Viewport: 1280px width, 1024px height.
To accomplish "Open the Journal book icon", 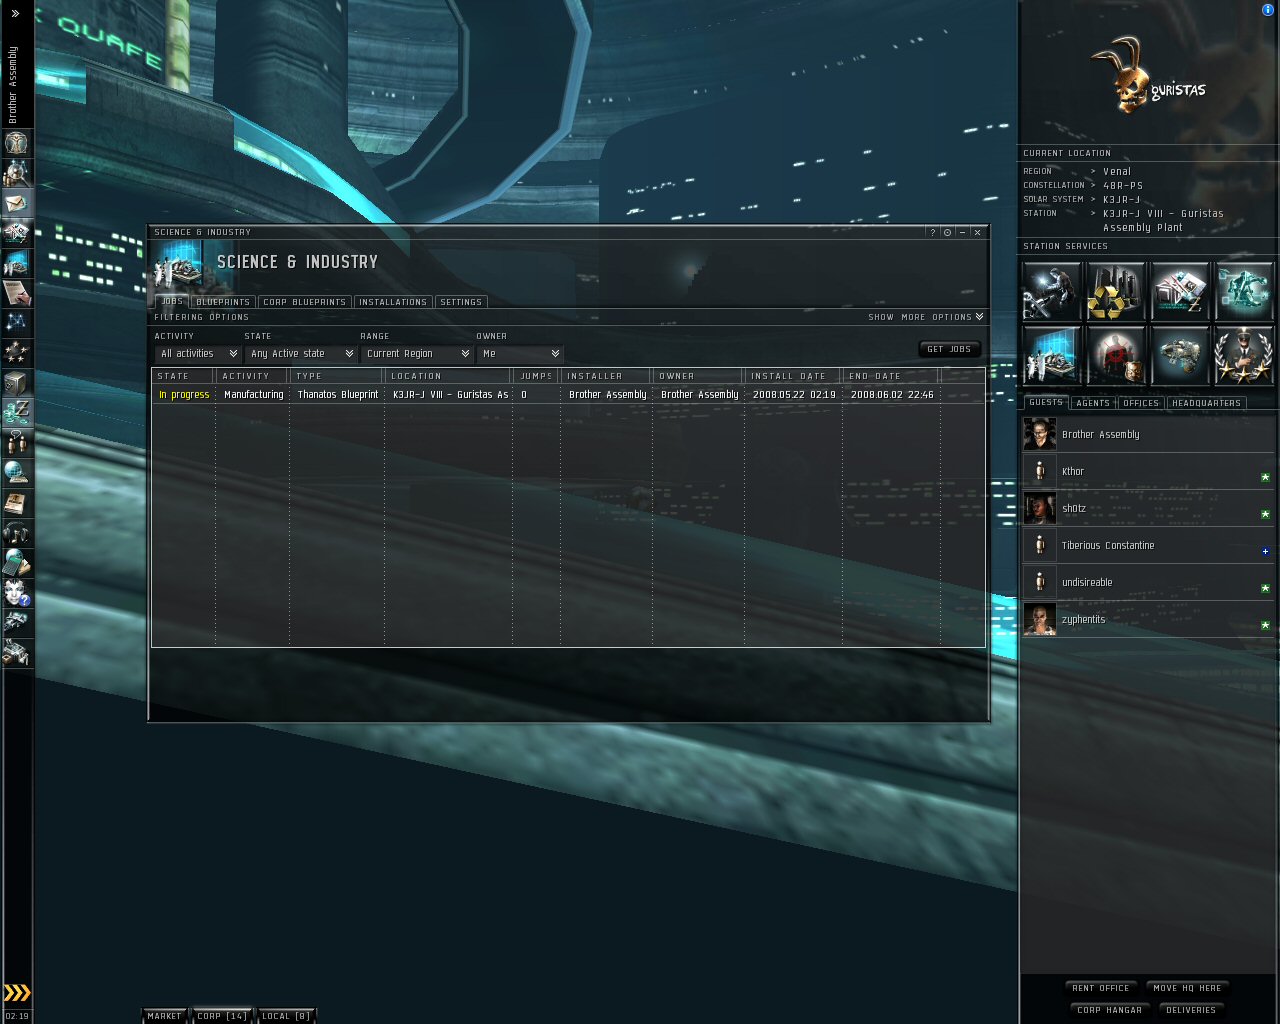I will (17, 503).
